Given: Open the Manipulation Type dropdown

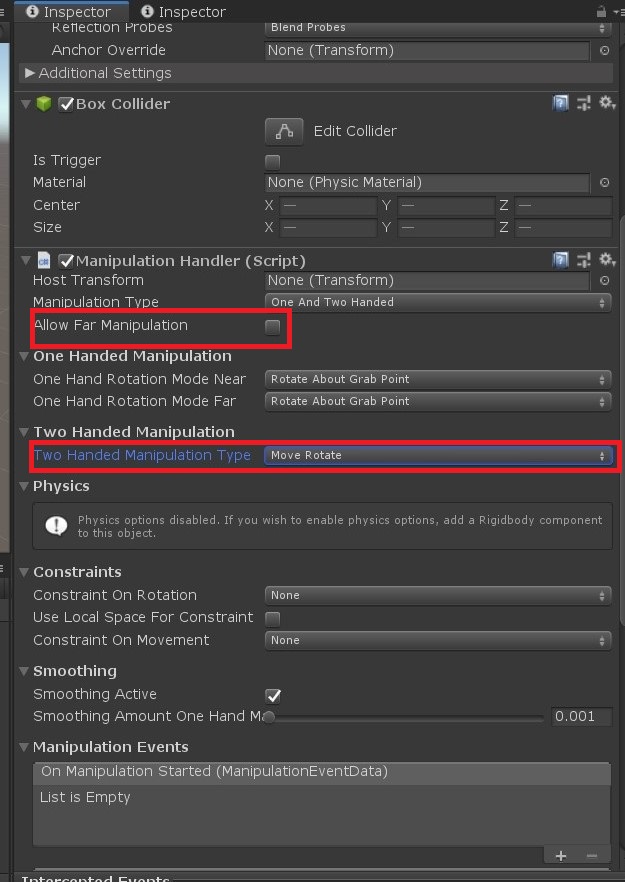Looking at the screenshot, I should [x=438, y=302].
